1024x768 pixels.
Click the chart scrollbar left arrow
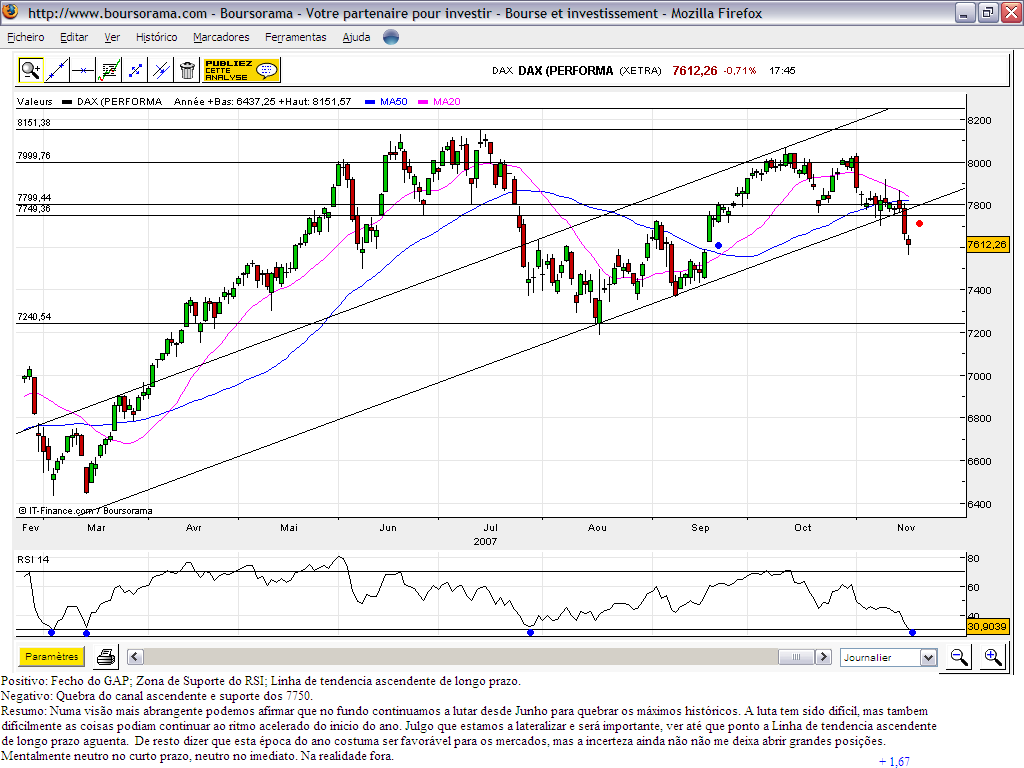(135, 657)
